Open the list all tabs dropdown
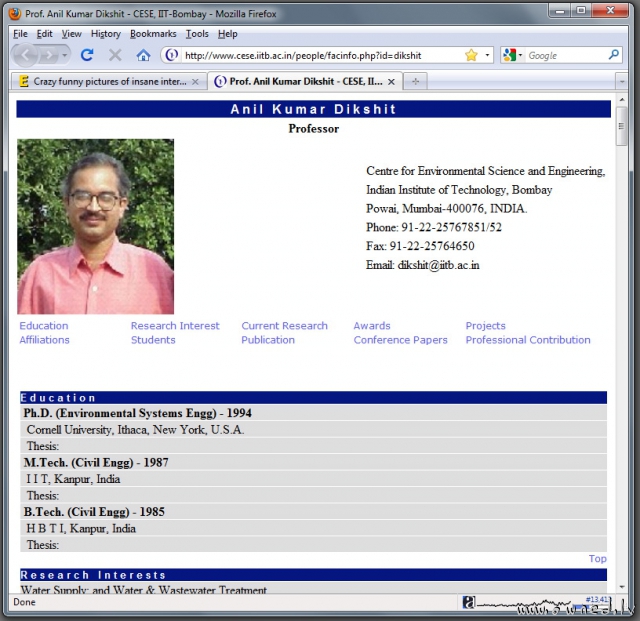The height and width of the screenshot is (621, 640). coord(621,82)
